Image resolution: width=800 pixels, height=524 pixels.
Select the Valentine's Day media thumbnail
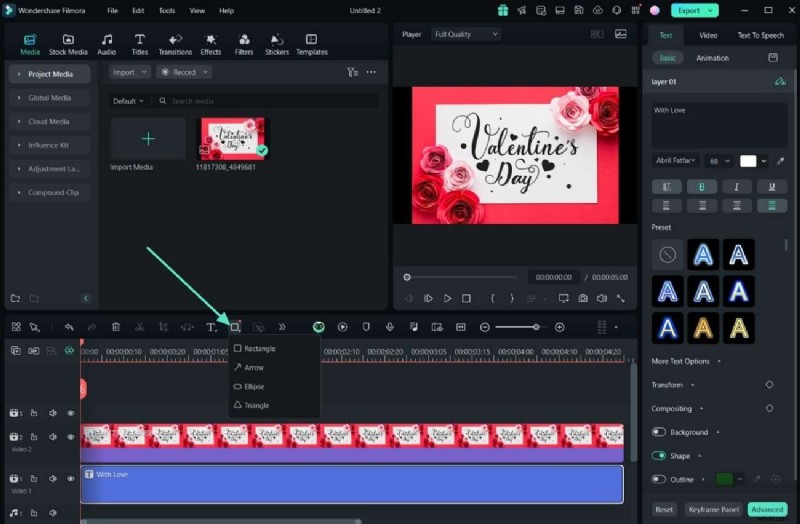click(233, 138)
